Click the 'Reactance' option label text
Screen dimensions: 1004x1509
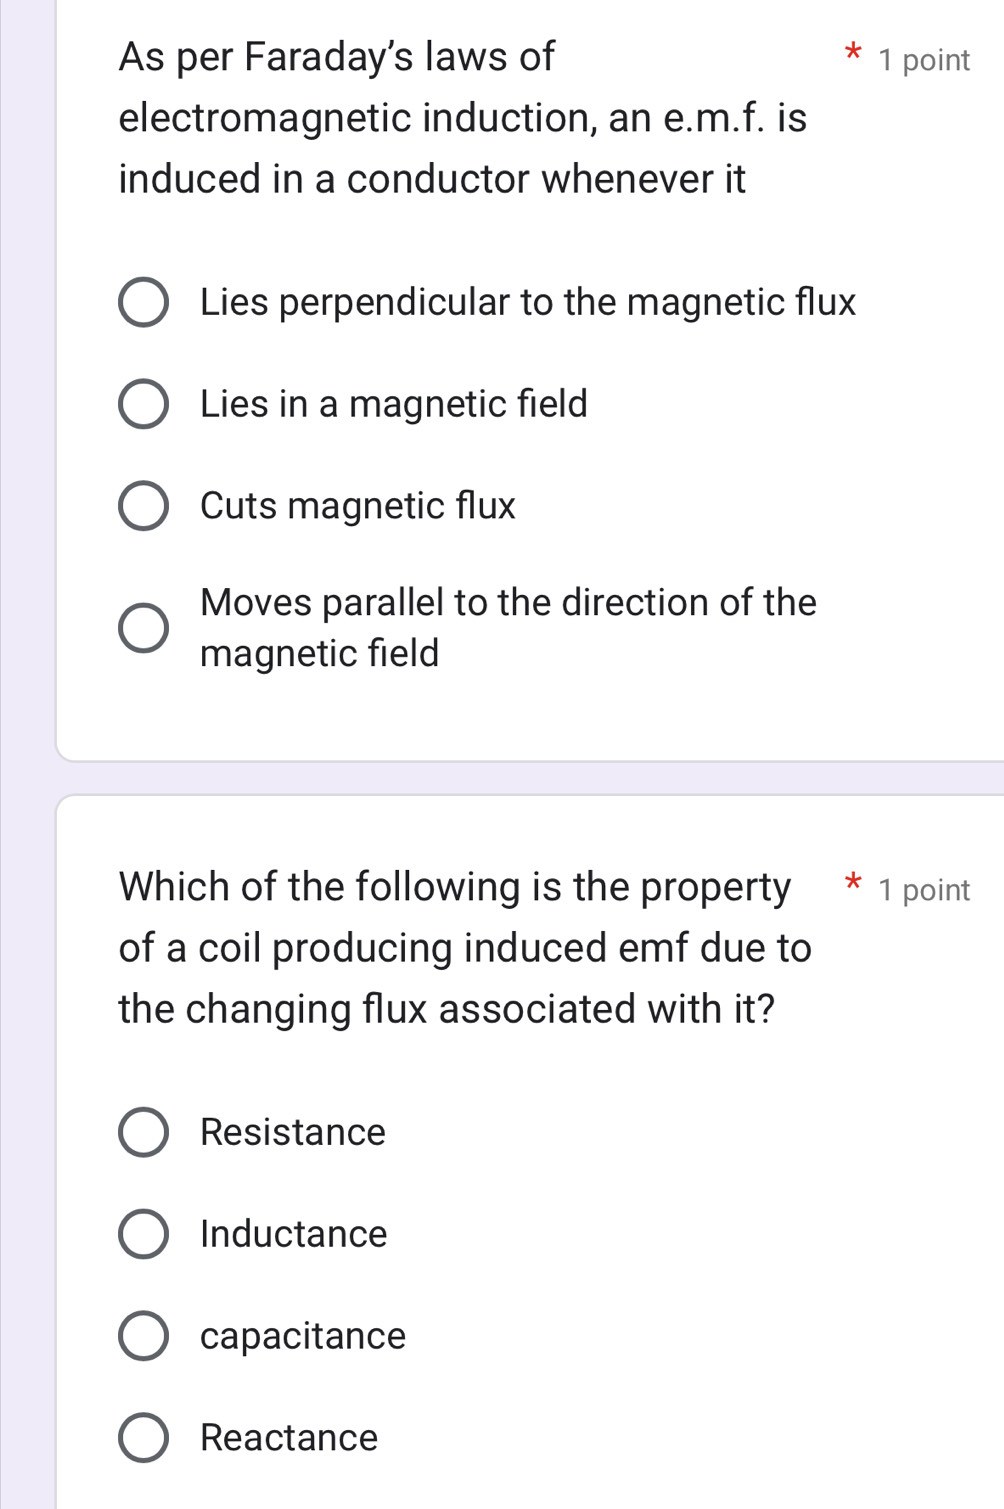[289, 1438]
